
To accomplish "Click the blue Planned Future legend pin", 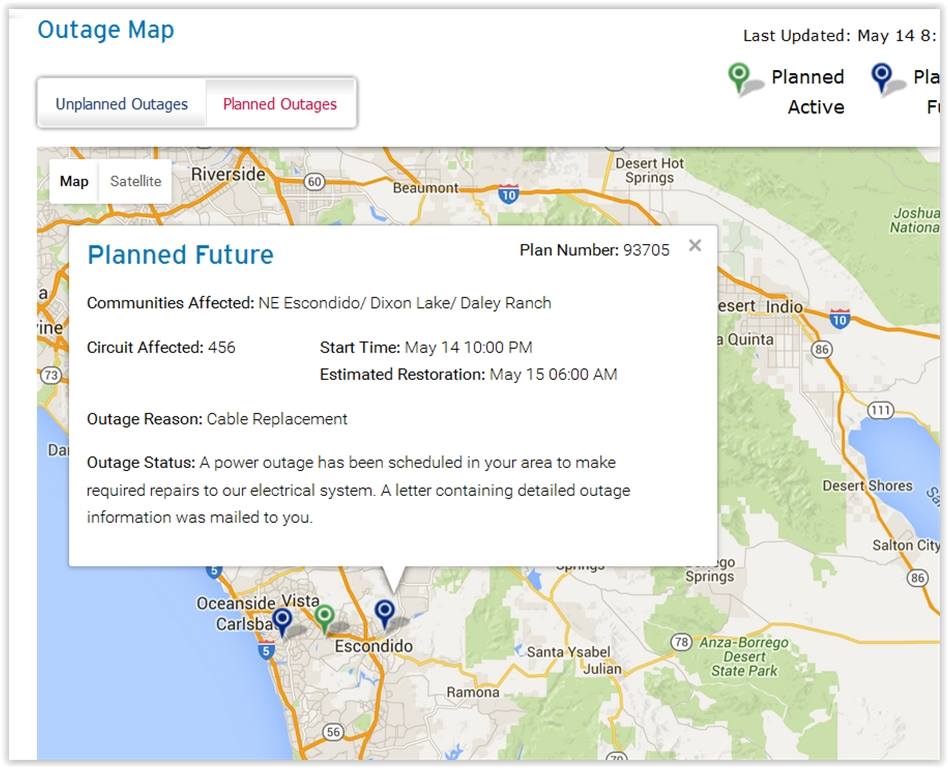I will (x=881, y=78).
